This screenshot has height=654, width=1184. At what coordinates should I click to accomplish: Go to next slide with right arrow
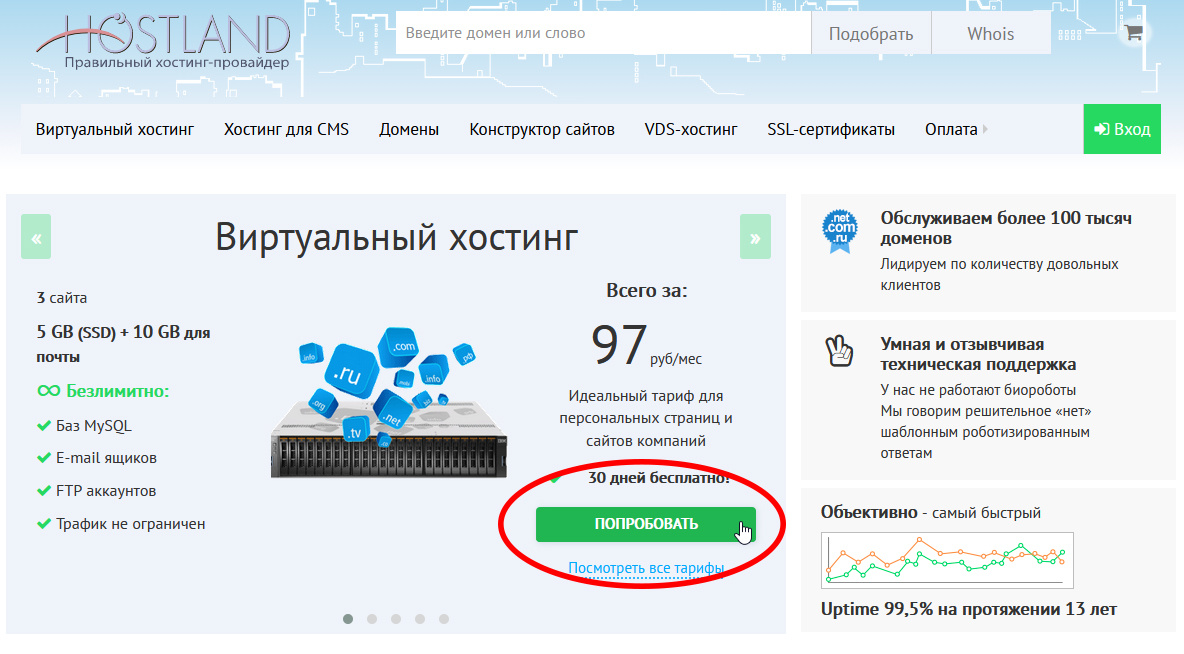755,236
